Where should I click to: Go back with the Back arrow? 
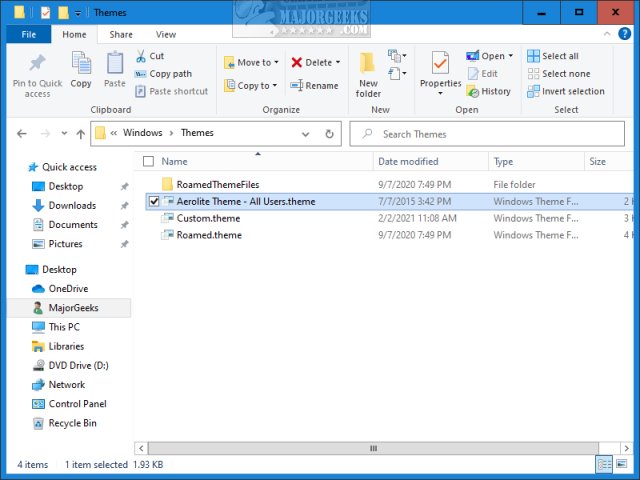click(22, 133)
